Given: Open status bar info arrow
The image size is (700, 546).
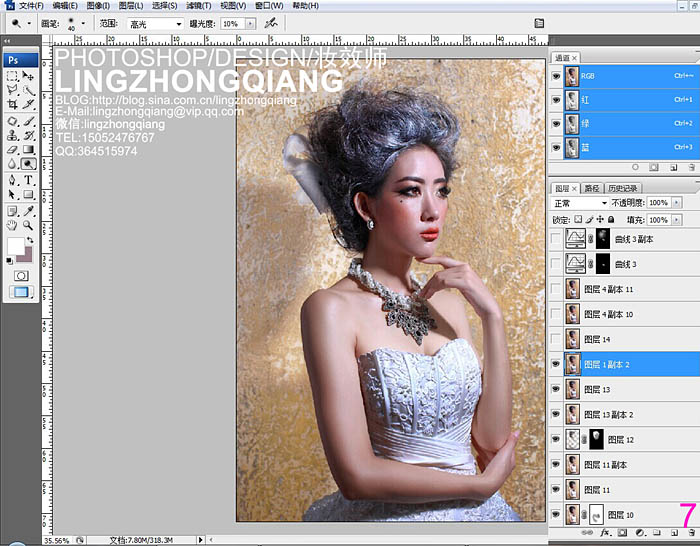Looking at the screenshot, I should tap(200, 540).
